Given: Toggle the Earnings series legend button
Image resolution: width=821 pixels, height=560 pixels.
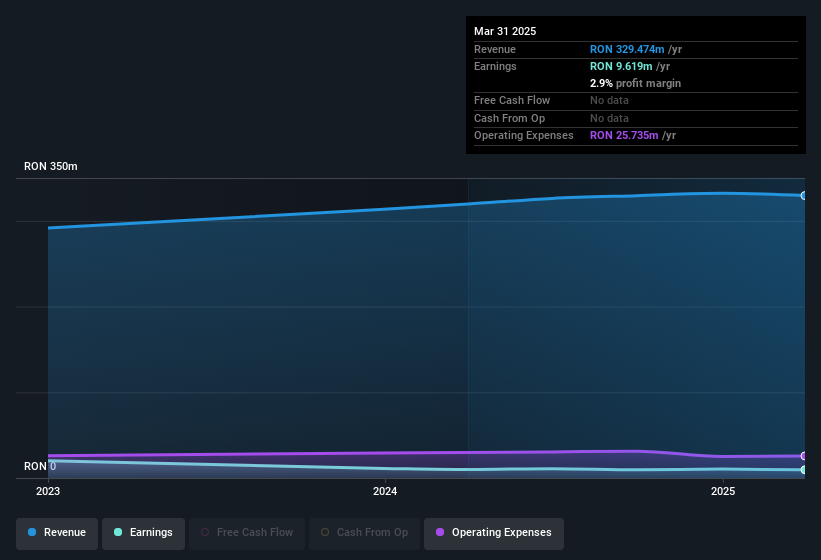Looking at the screenshot, I should 143,533.
